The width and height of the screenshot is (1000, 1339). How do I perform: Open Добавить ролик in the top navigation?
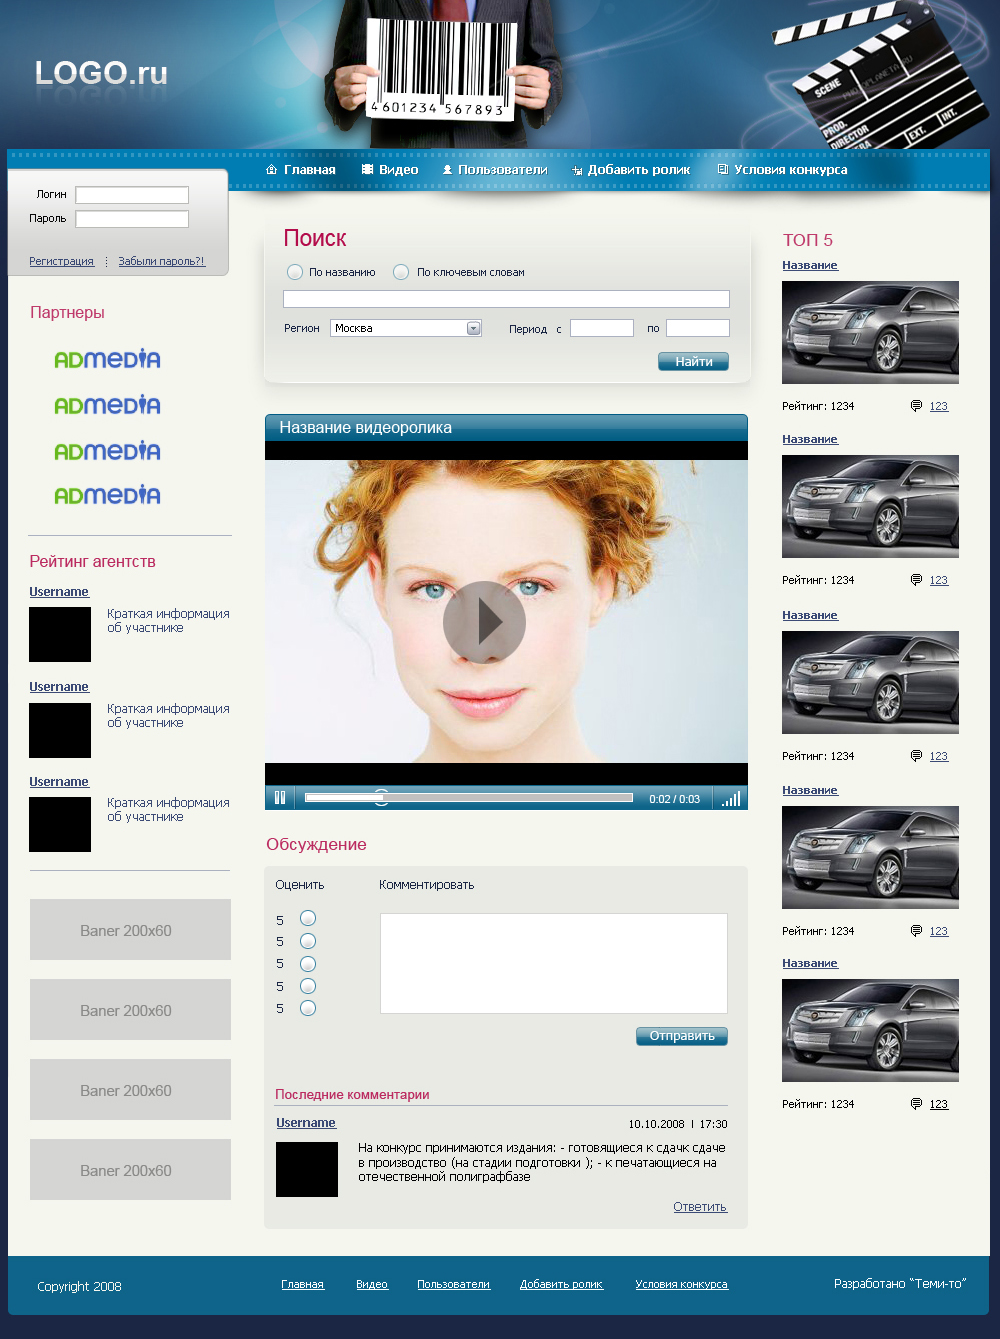[x=639, y=170]
